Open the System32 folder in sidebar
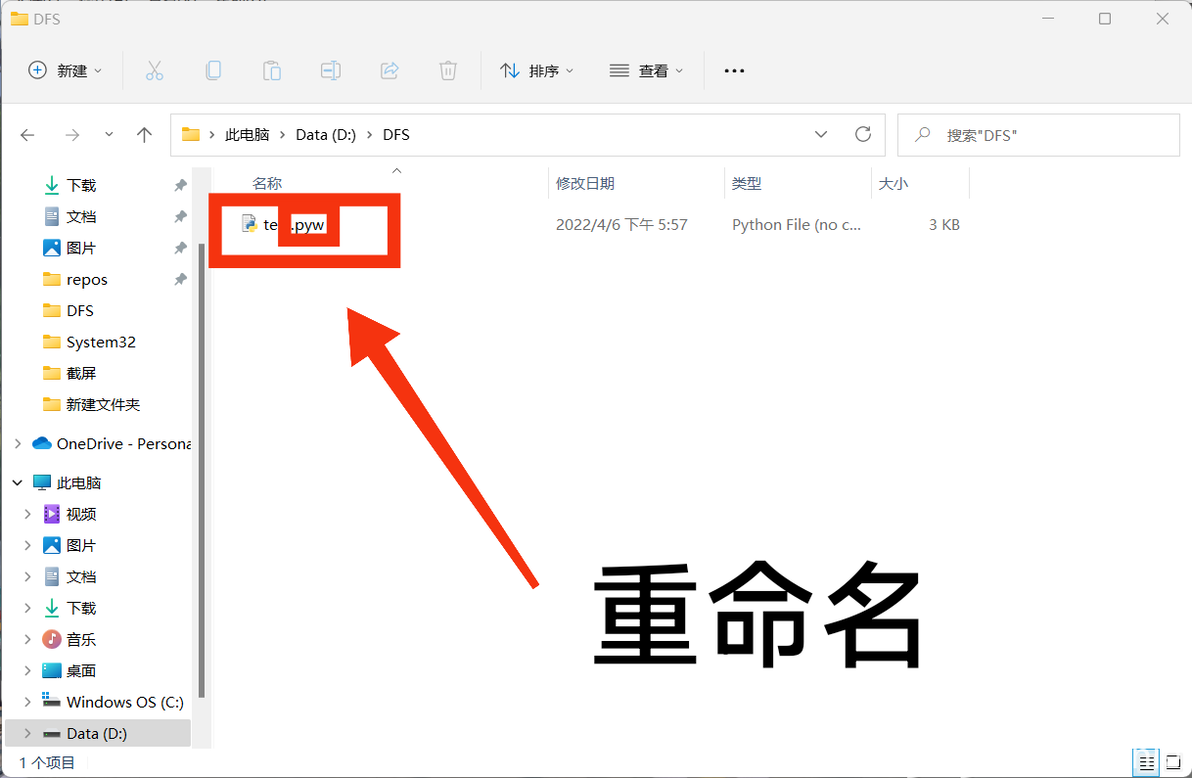1192x778 pixels. pos(101,341)
